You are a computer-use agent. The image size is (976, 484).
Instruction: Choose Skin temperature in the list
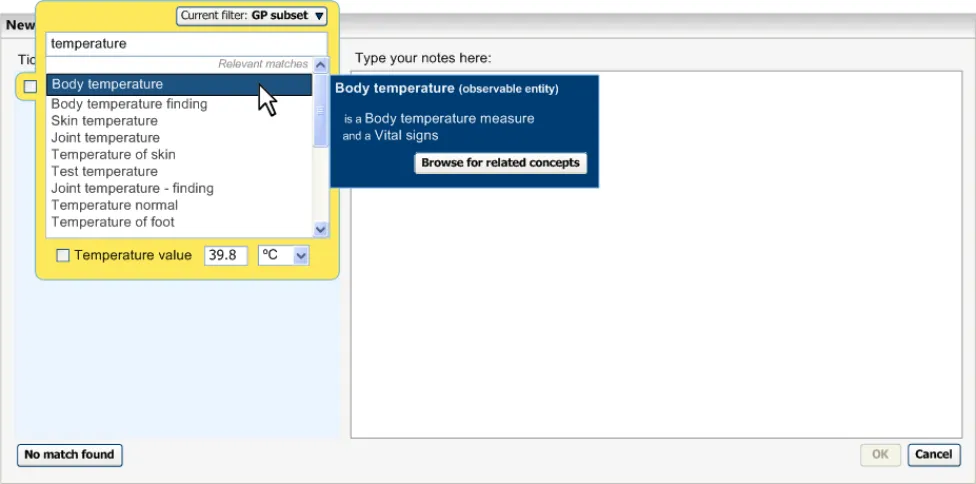(x=104, y=121)
